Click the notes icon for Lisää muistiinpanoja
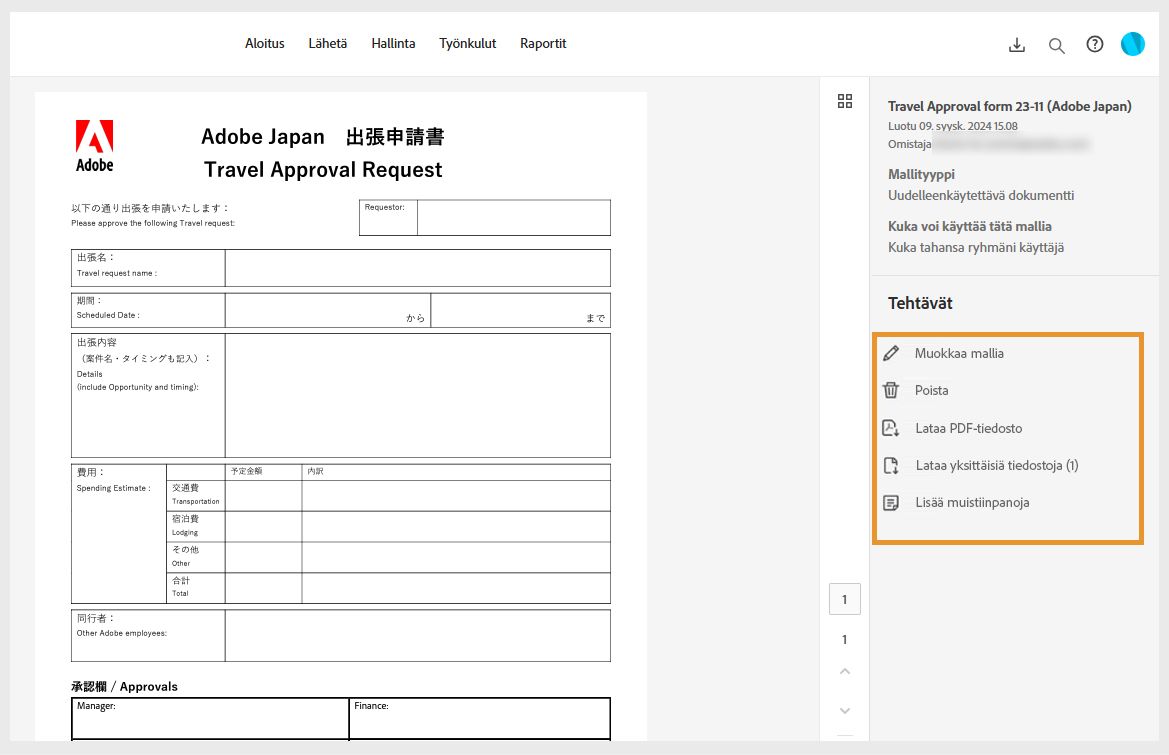The image size is (1169, 755). coord(891,502)
